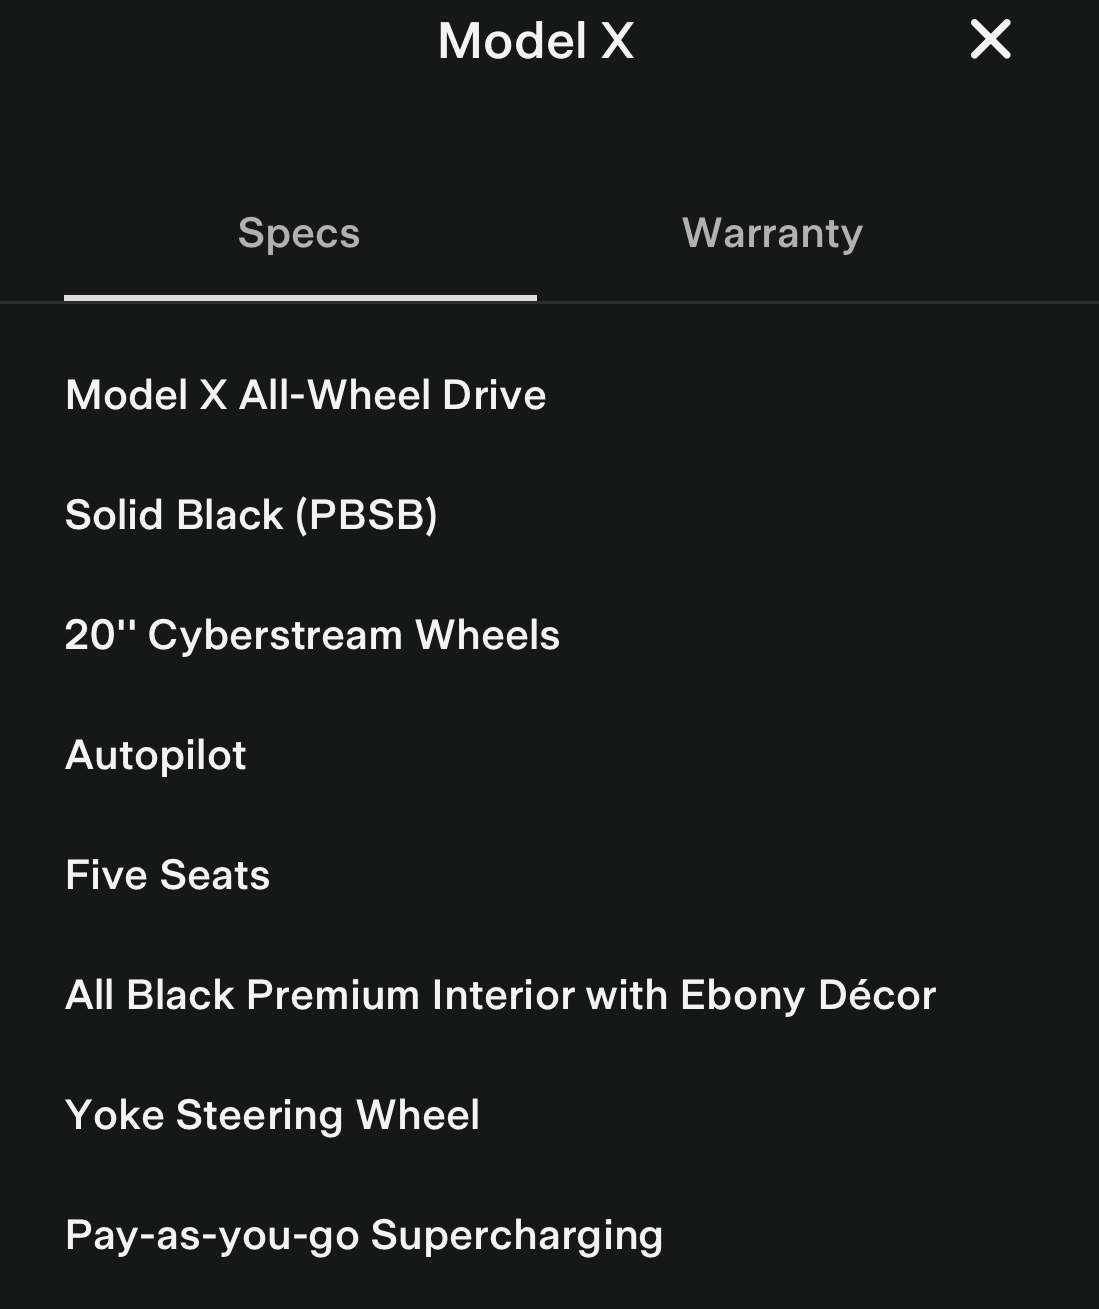The height and width of the screenshot is (1309, 1099).
Task: Show the vehicle specifications list
Action: pyautogui.click(x=299, y=233)
